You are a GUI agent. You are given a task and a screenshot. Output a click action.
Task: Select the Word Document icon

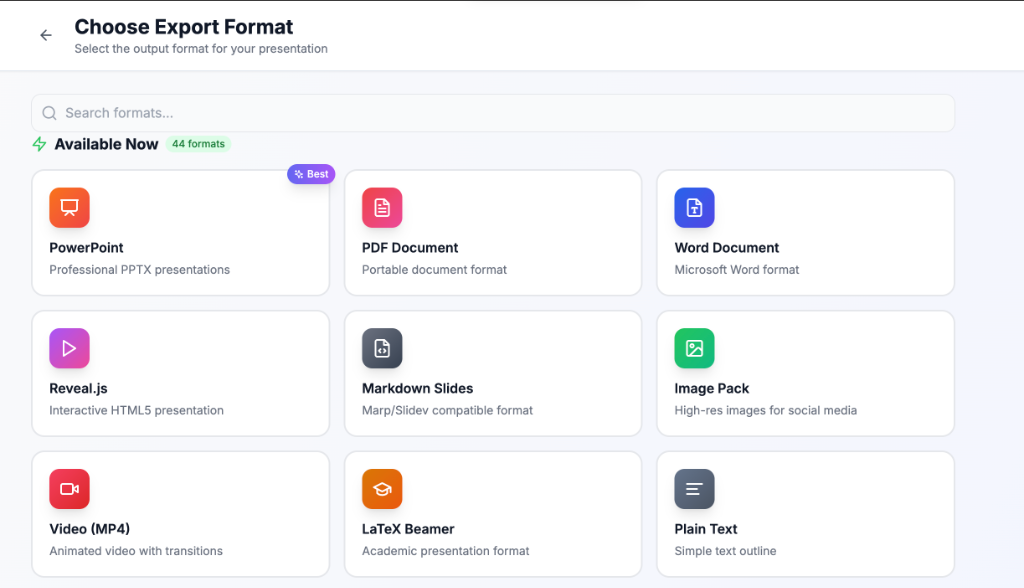coord(694,207)
